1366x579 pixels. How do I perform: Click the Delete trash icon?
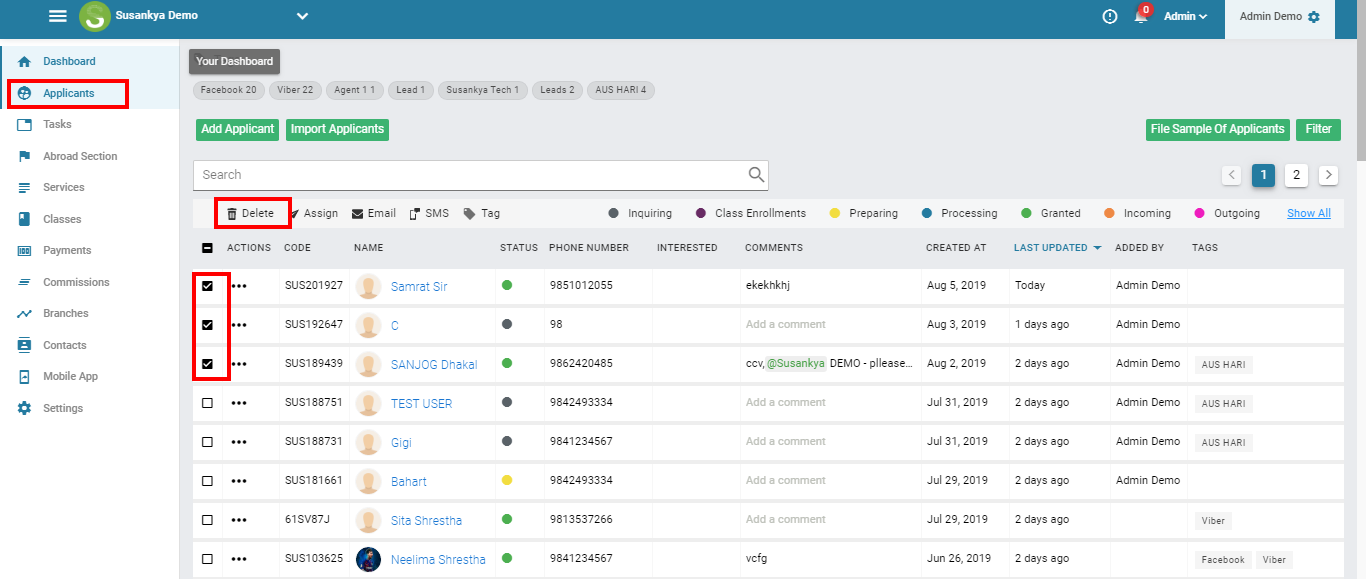[232, 213]
